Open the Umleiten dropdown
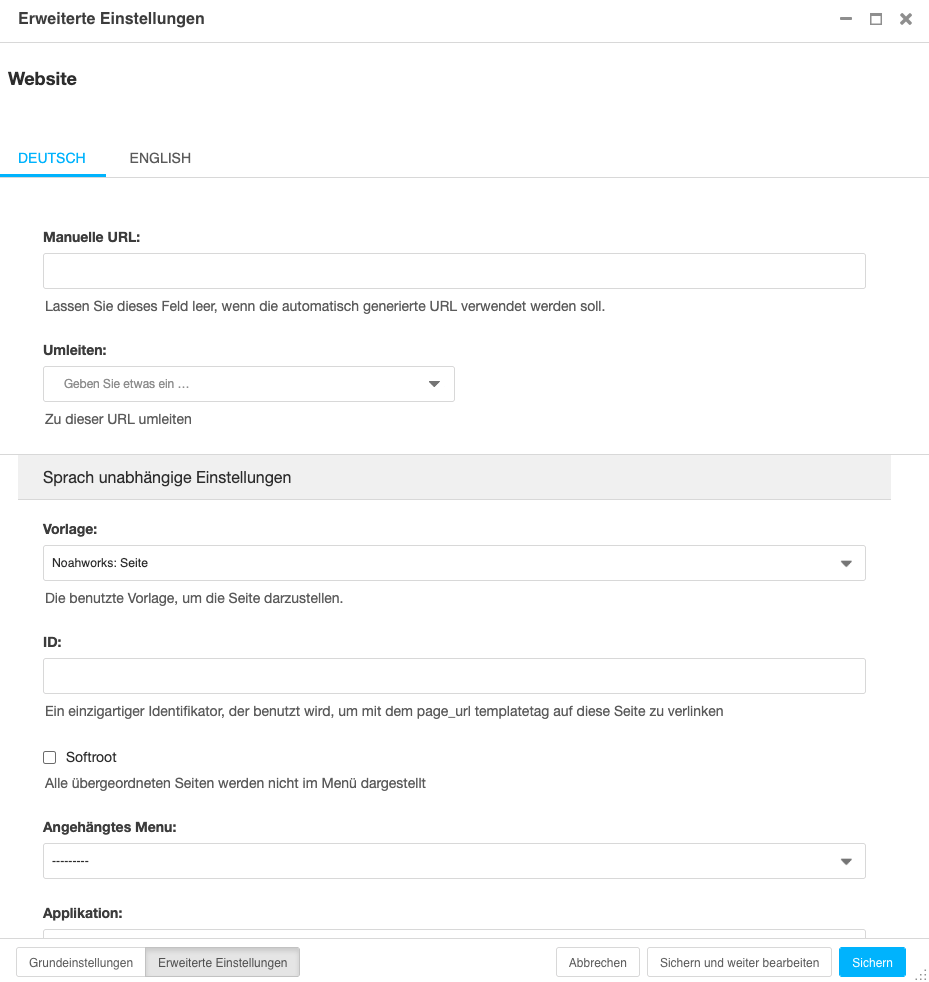Viewport: 929px width, 982px height. pos(248,383)
